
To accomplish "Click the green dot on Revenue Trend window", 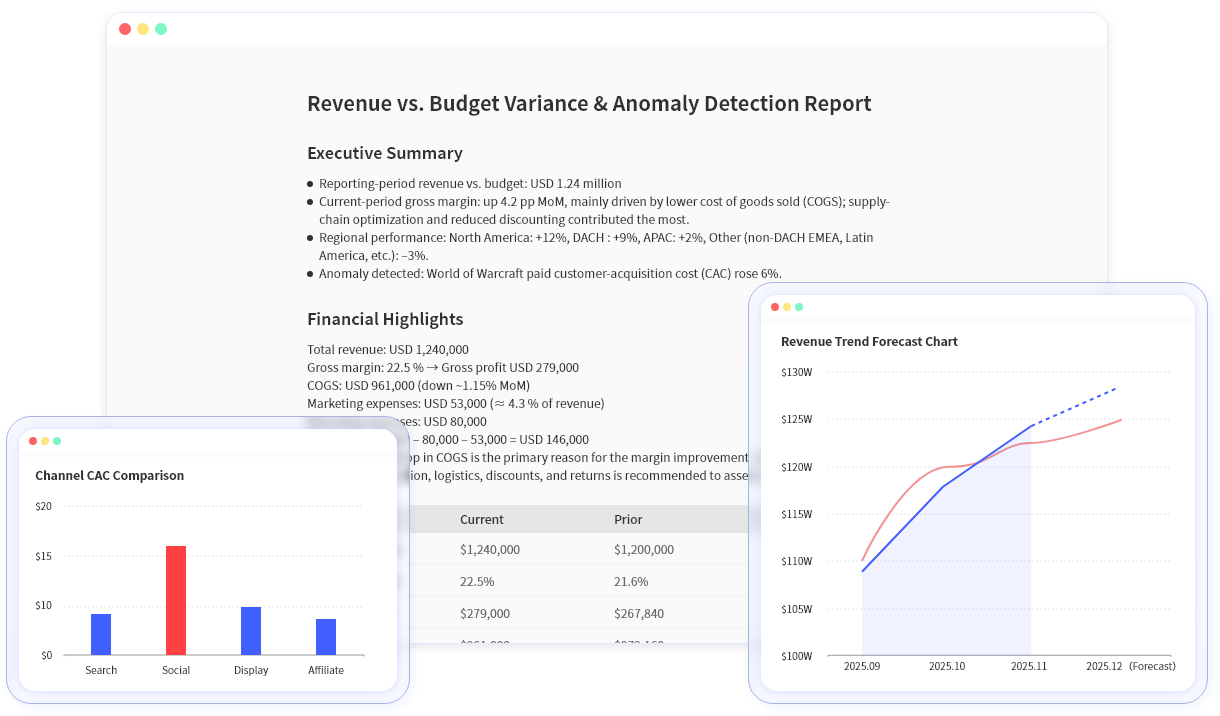I will [x=799, y=308].
